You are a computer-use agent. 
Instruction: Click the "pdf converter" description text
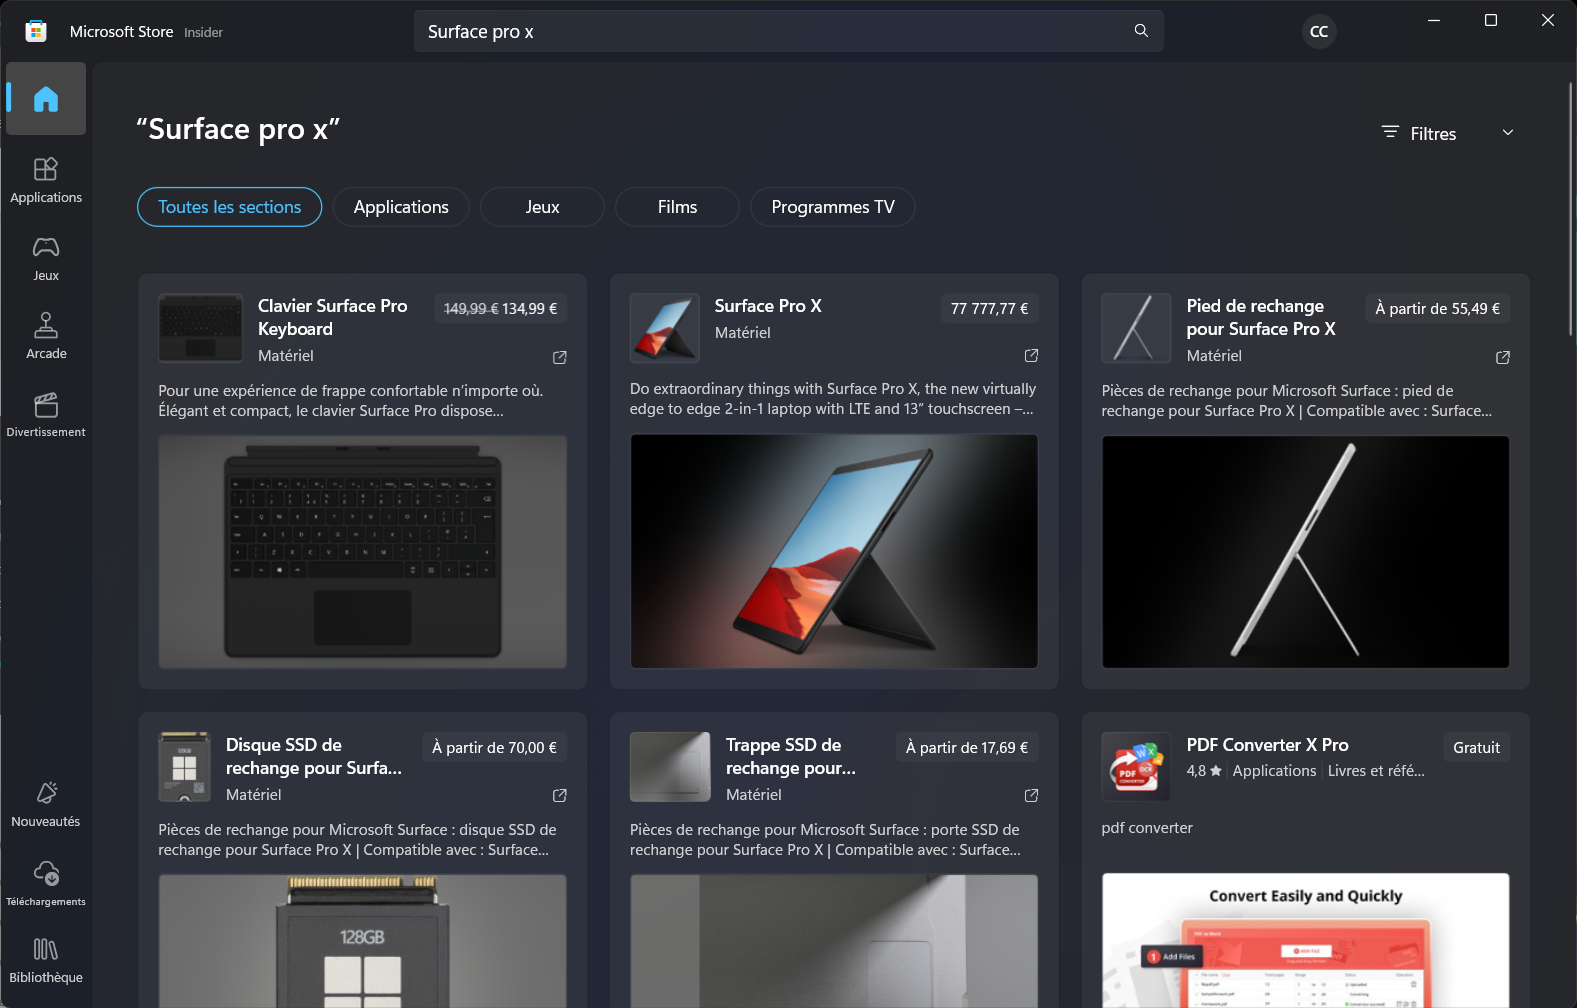click(1147, 828)
